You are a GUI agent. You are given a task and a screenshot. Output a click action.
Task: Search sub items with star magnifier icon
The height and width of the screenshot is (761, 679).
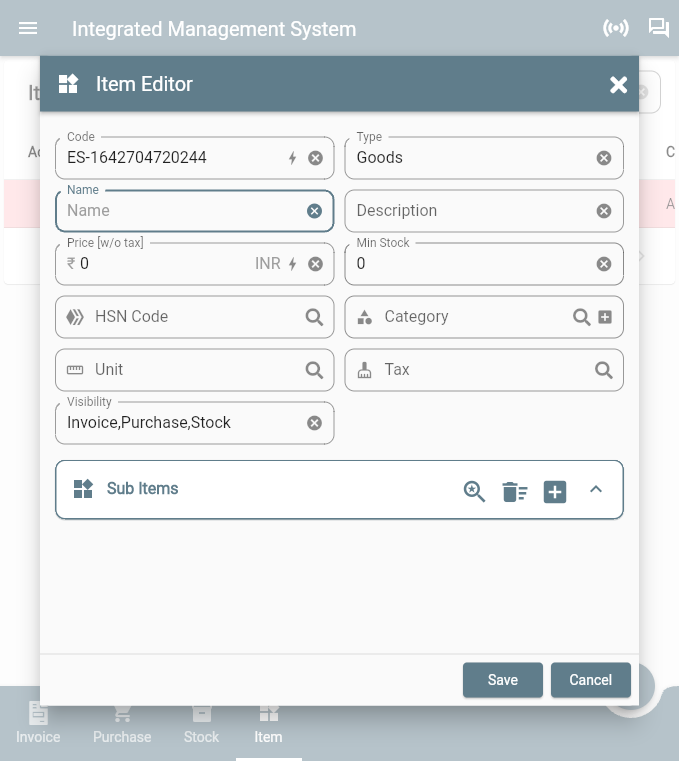[474, 491]
